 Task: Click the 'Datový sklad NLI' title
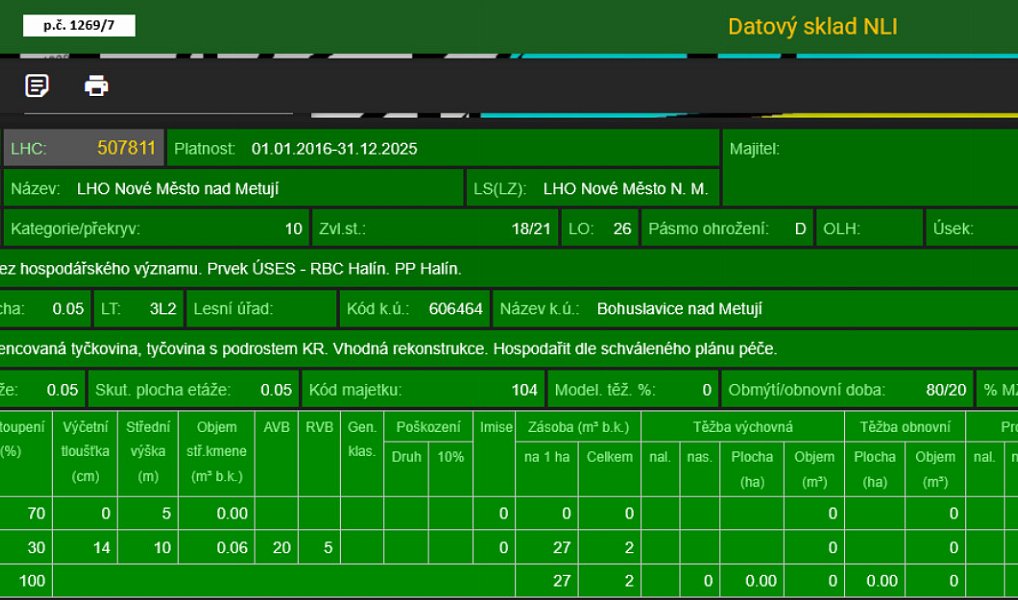tap(812, 27)
